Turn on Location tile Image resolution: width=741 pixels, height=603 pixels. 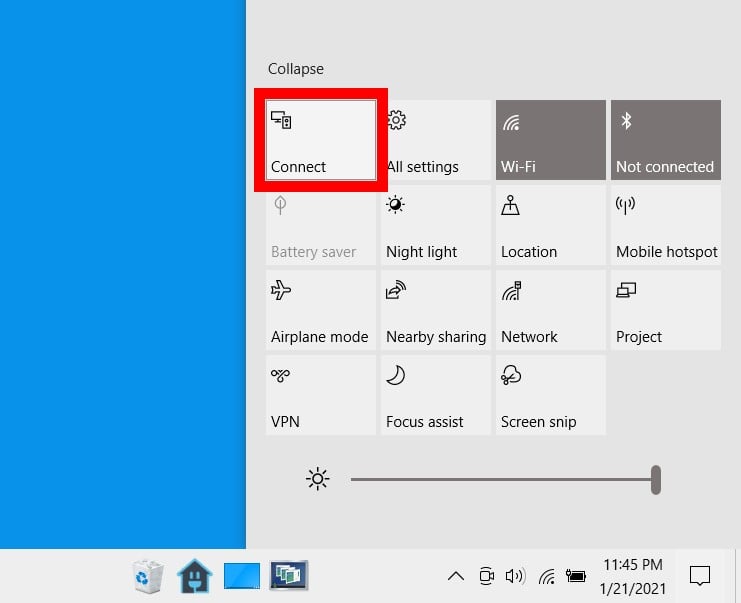click(x=550, y=225)
